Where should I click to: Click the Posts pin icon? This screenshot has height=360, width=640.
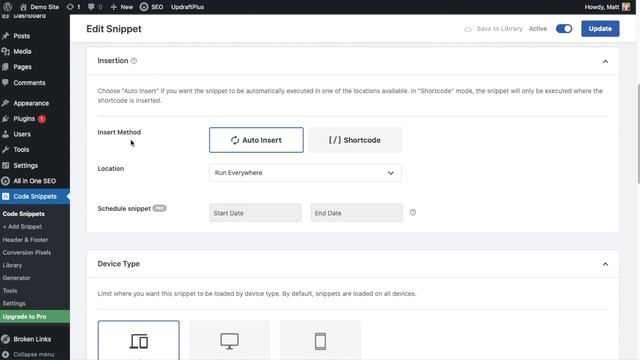click(x=5, y=36)
